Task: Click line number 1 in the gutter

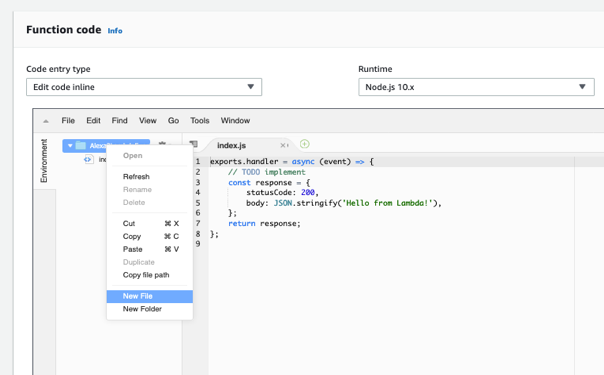Action: [x=198, y=161]
